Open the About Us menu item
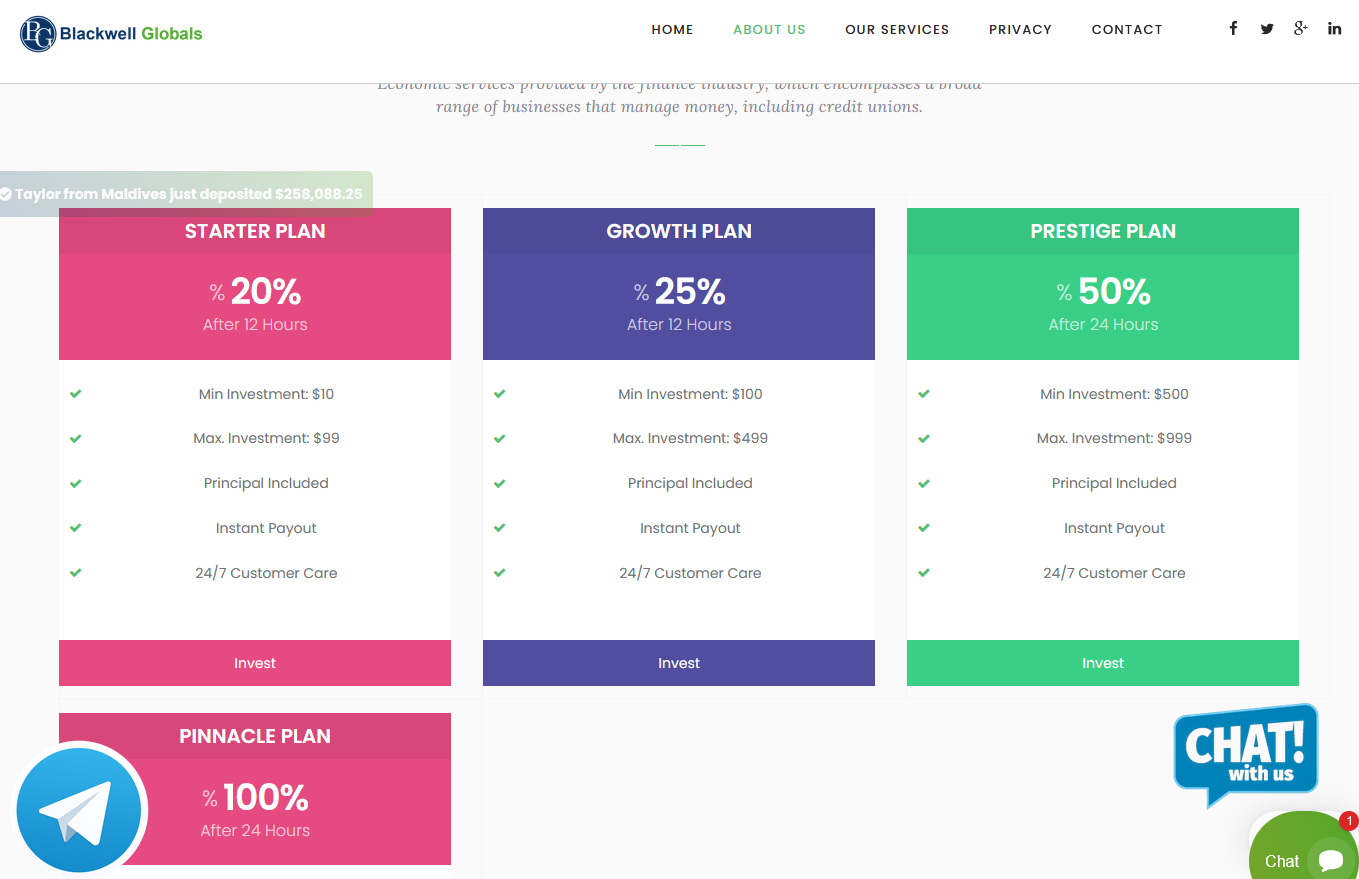 point(769,30)
